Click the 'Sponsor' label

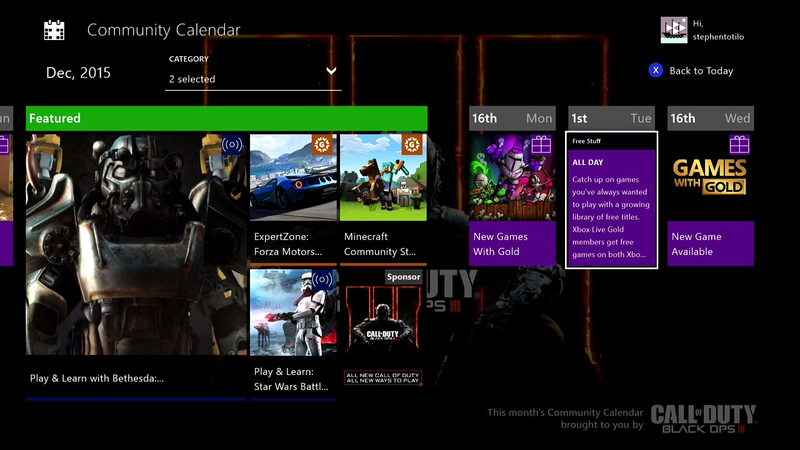point(403,277)
